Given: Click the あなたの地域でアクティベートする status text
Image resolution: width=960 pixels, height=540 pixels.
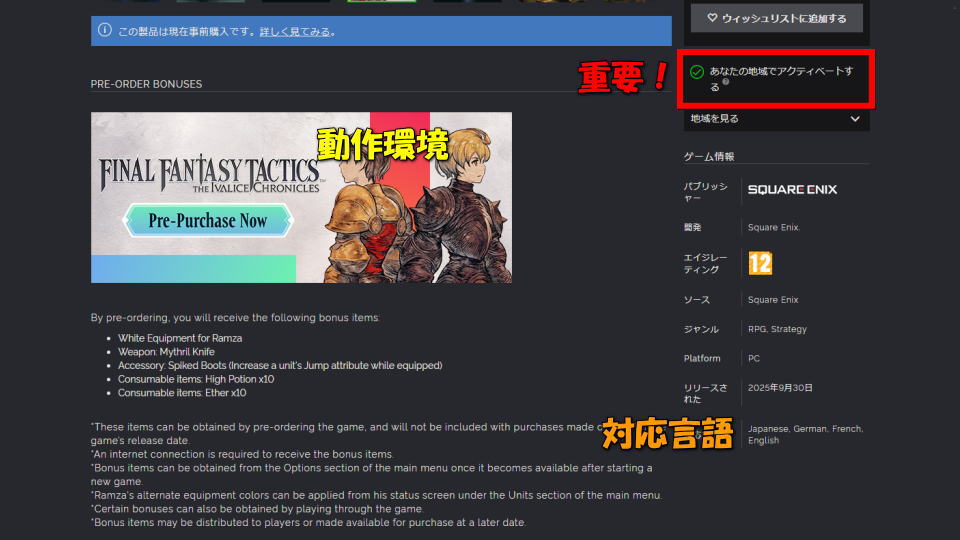Looking at the screenshot, I should (781, 78).
